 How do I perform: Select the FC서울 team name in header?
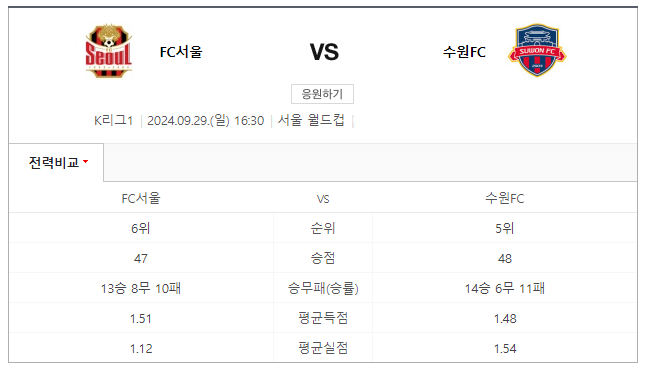click(x=181, y=52)
